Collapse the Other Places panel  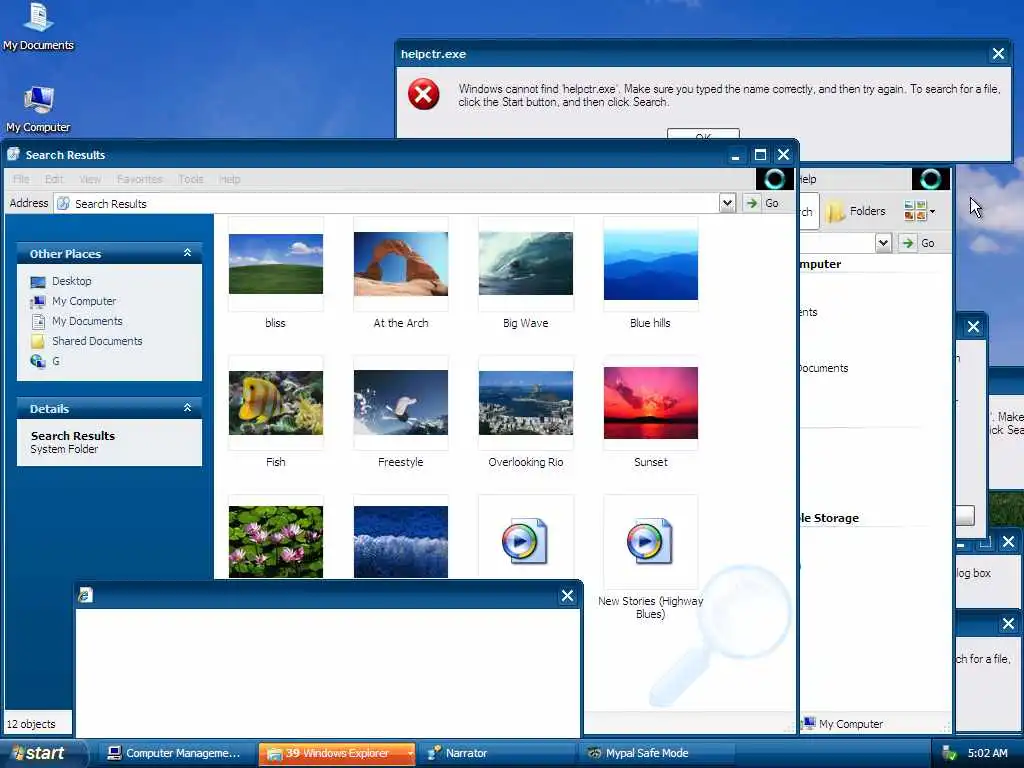pos(187,253)
